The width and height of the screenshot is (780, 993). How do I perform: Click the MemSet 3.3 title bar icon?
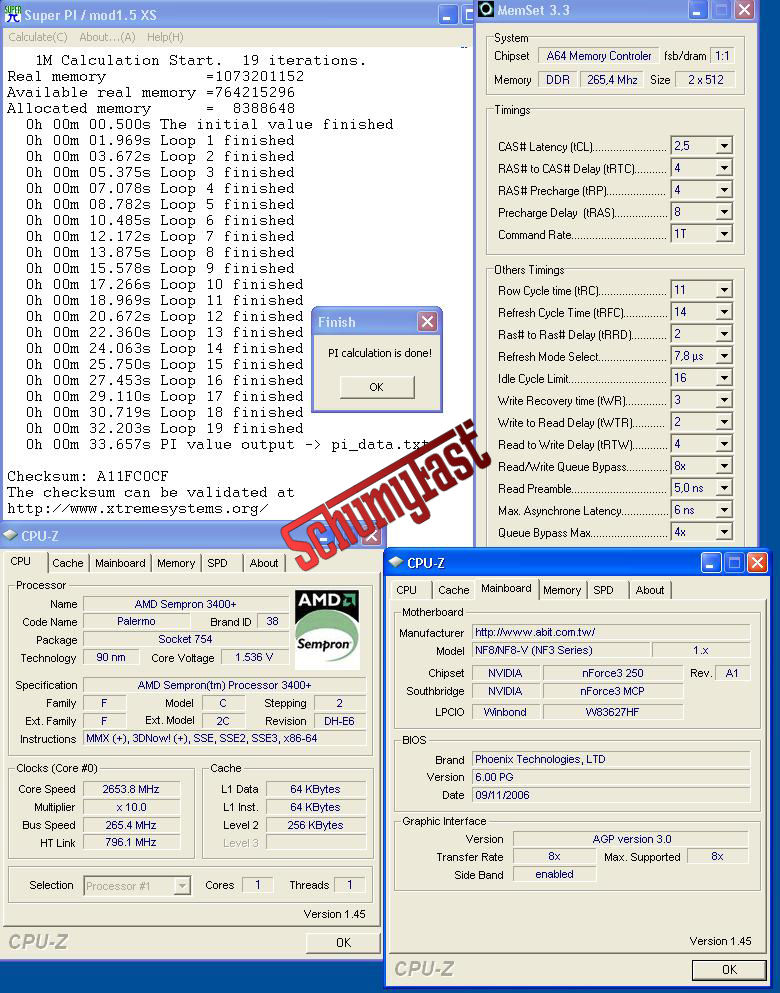[486, 9]
